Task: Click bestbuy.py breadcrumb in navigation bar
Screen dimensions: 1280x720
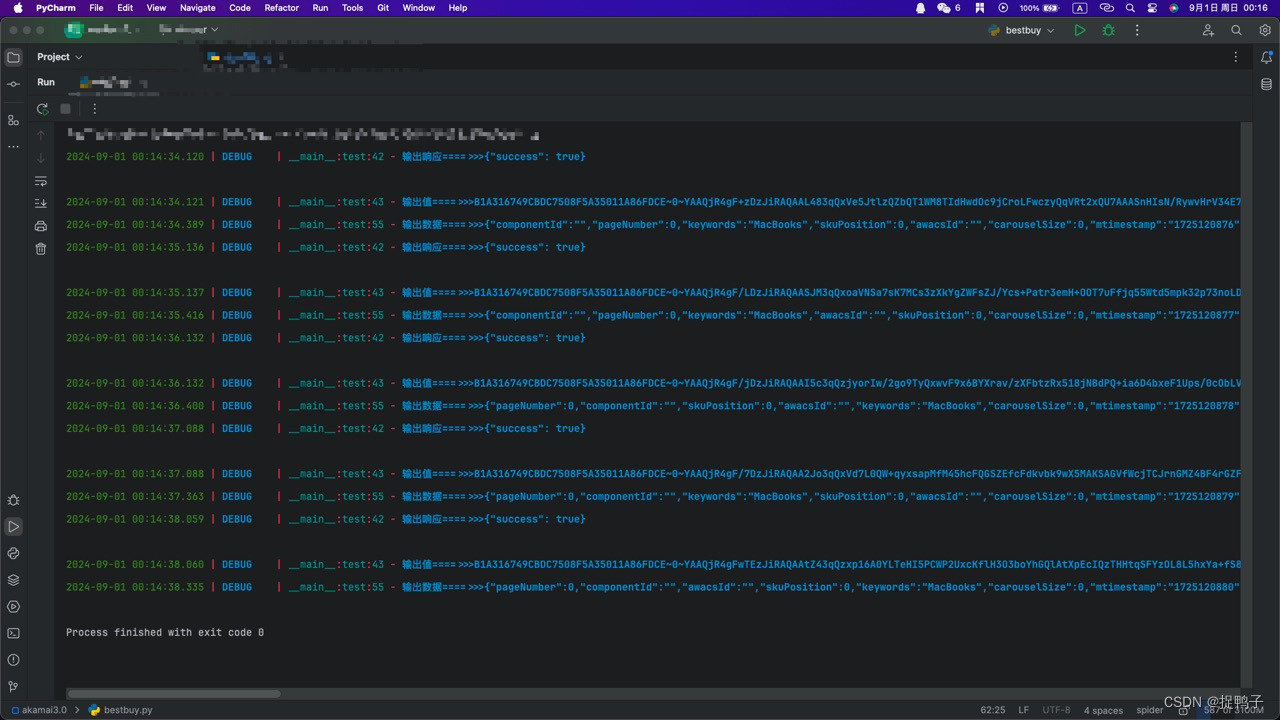Action: (121, 710)
